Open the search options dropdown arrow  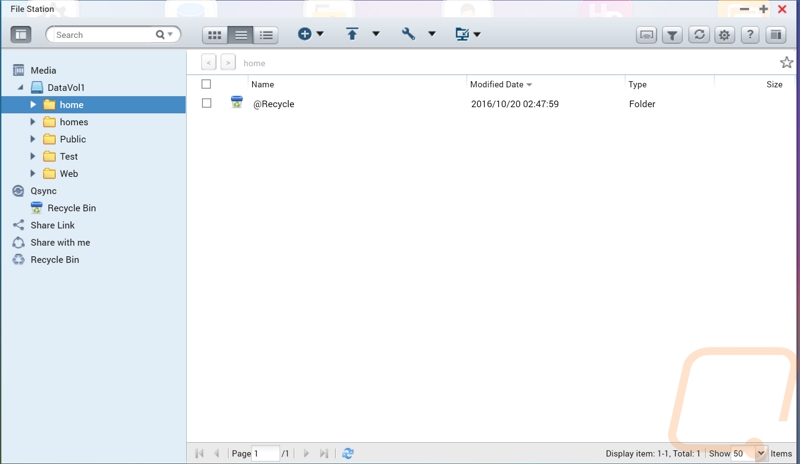click(170, 35)
